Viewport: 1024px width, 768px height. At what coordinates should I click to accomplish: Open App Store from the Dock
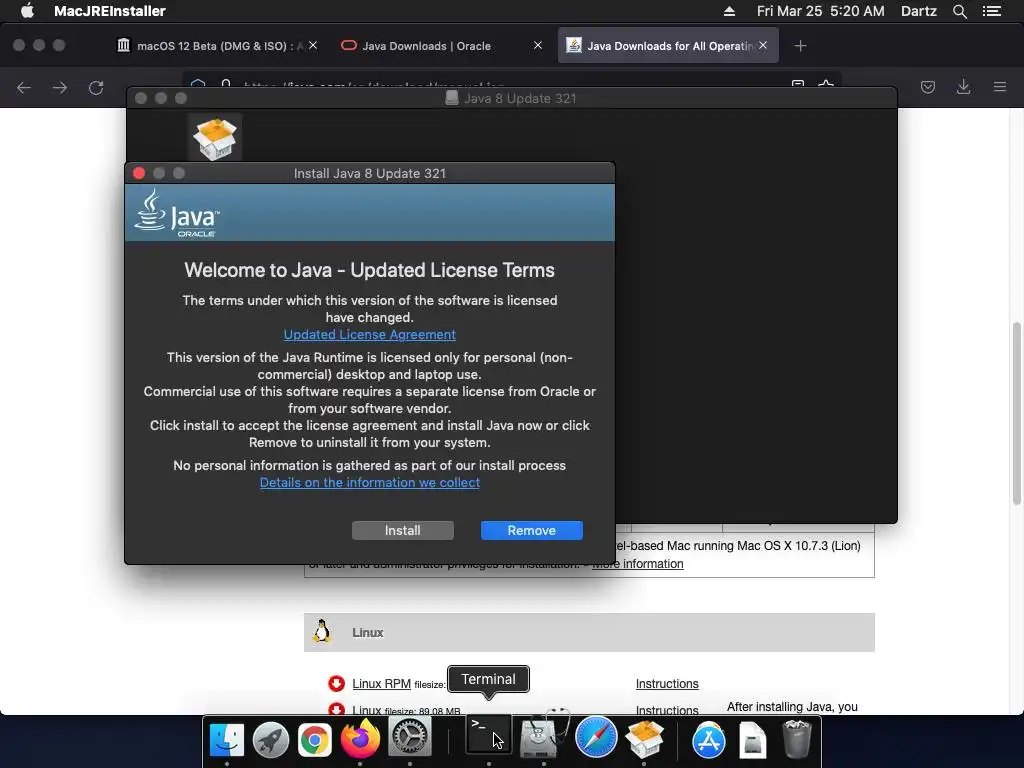(x=709, y=740)
